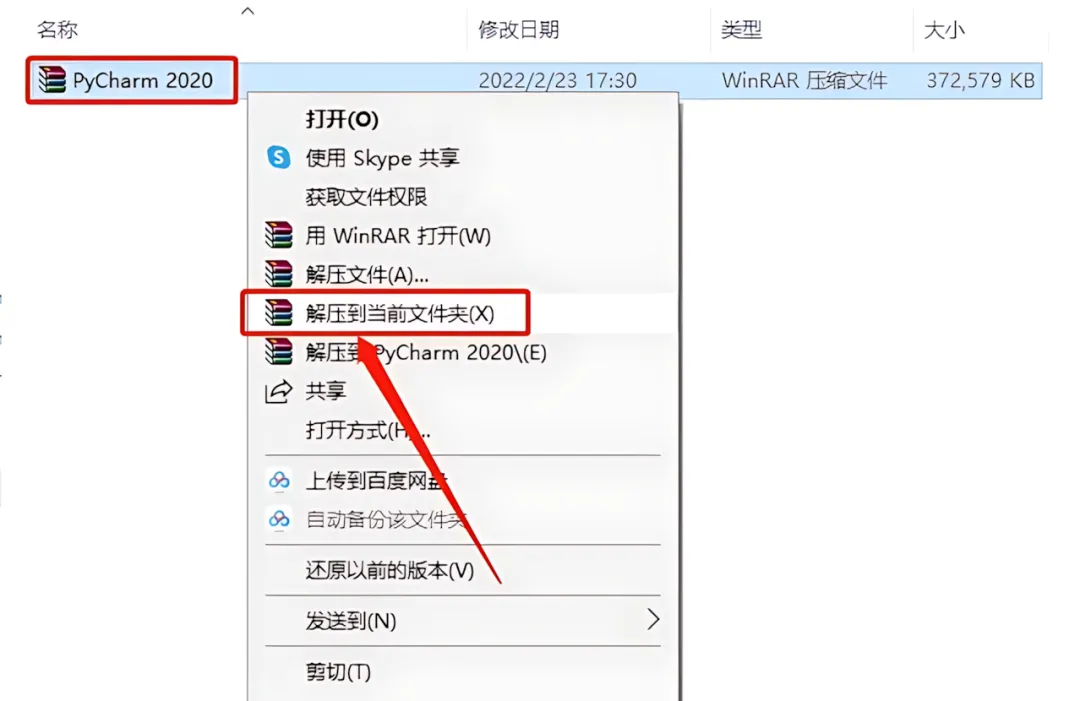Click WinRAR icon beside 解压到 PyCharm 2020\(E)
This screenshot has height=701, width=1080.
278,352
